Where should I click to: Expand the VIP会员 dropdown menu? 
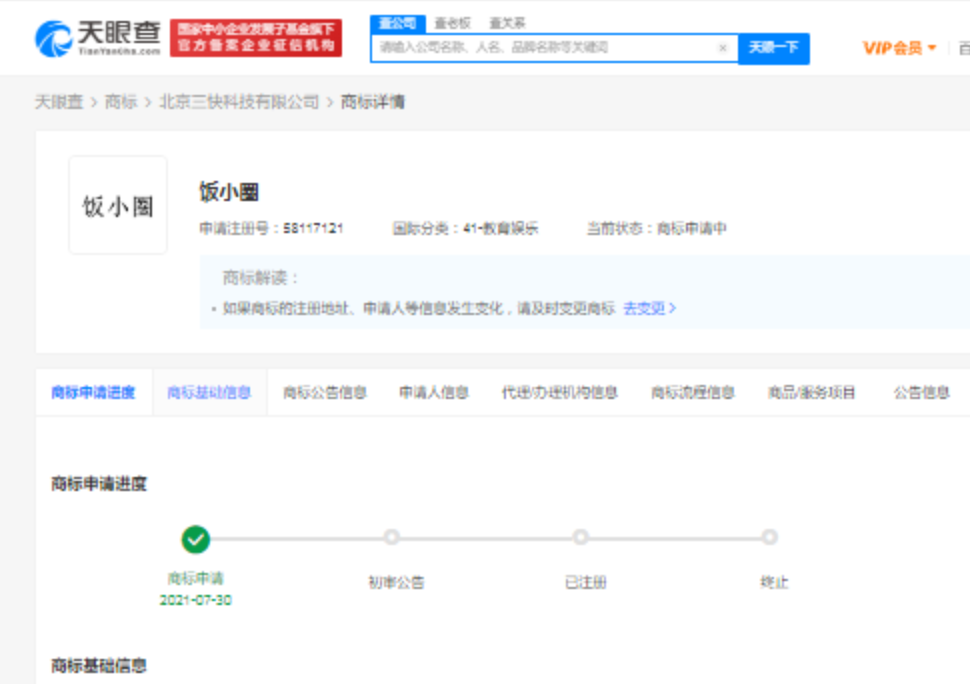pos(899,48)
